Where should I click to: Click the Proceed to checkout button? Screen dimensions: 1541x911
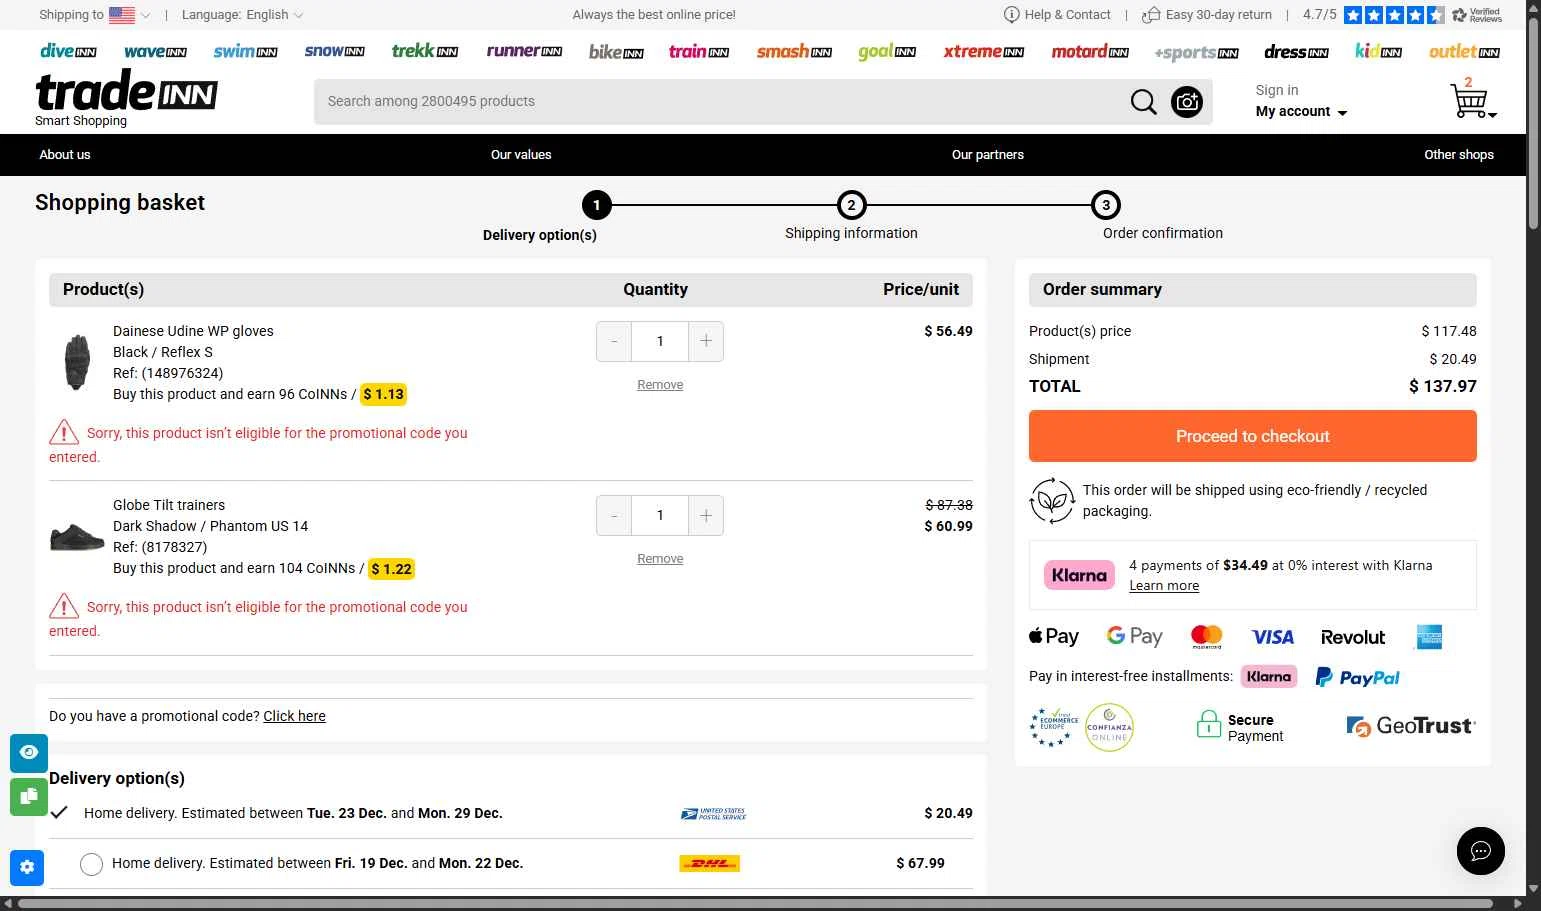pyautogui.click(x=1253, y=436)
